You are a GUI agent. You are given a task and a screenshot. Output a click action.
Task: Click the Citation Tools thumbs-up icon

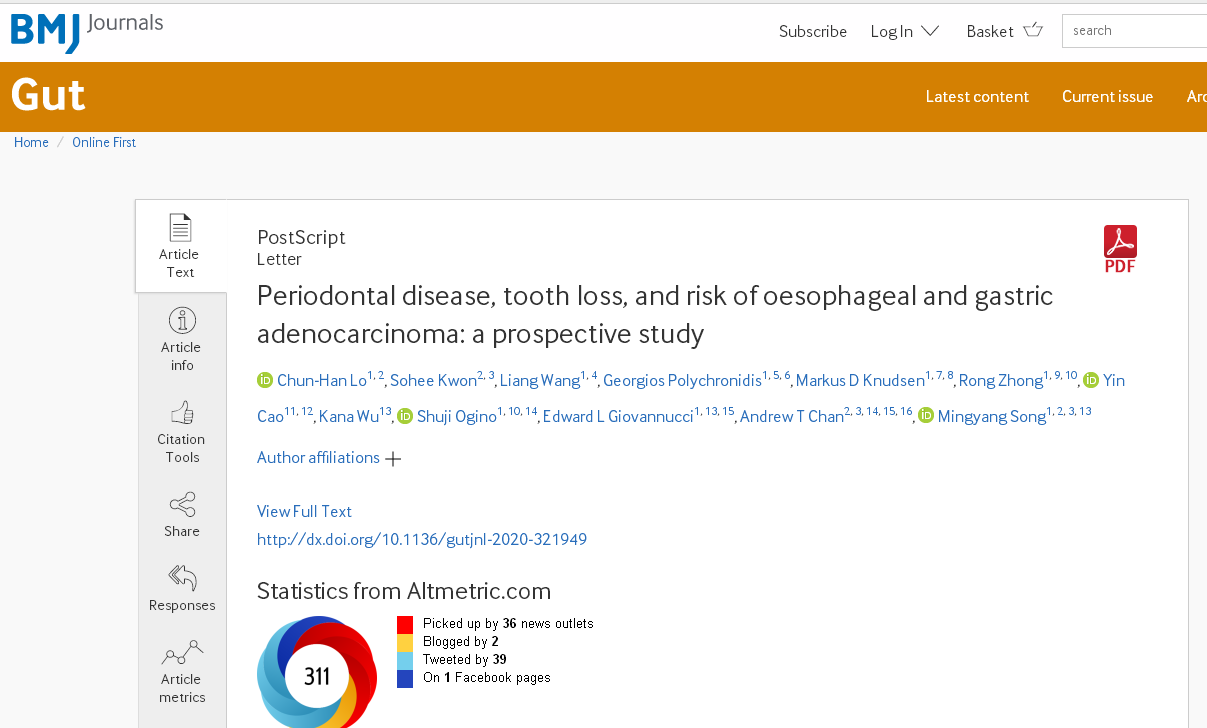click(x=182, y=412)
